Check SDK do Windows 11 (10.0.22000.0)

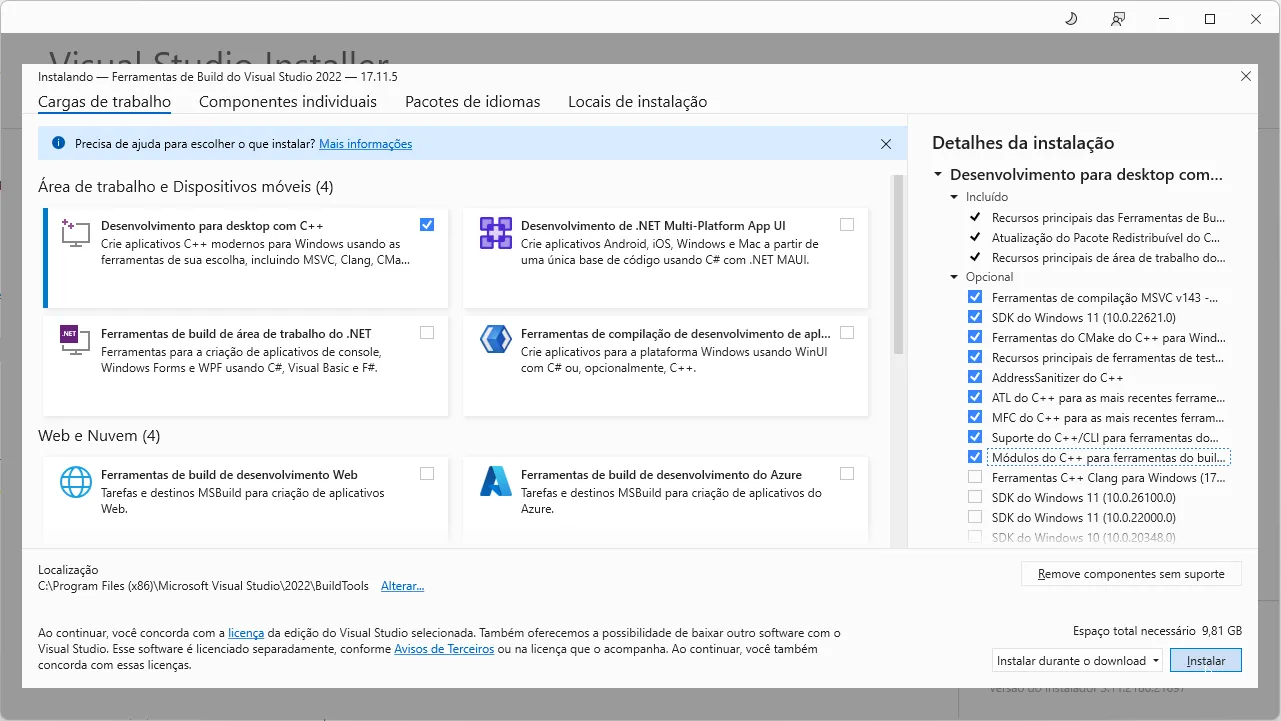click(x=975, y=517)
